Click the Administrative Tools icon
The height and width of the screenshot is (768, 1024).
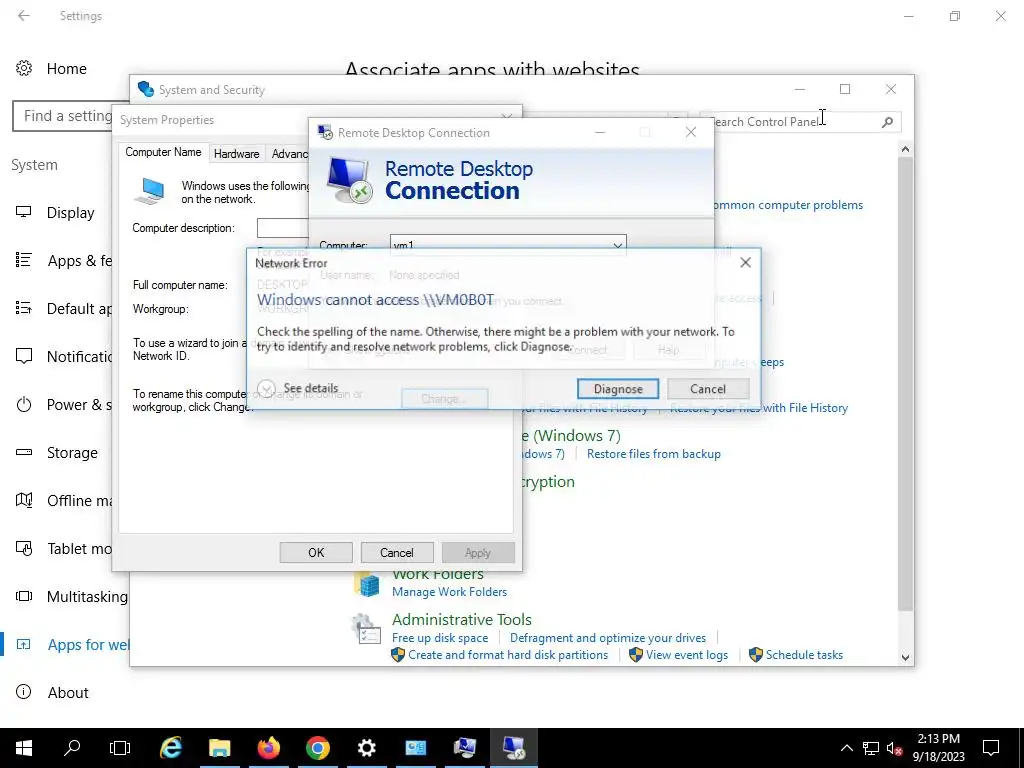coord(366,630)
